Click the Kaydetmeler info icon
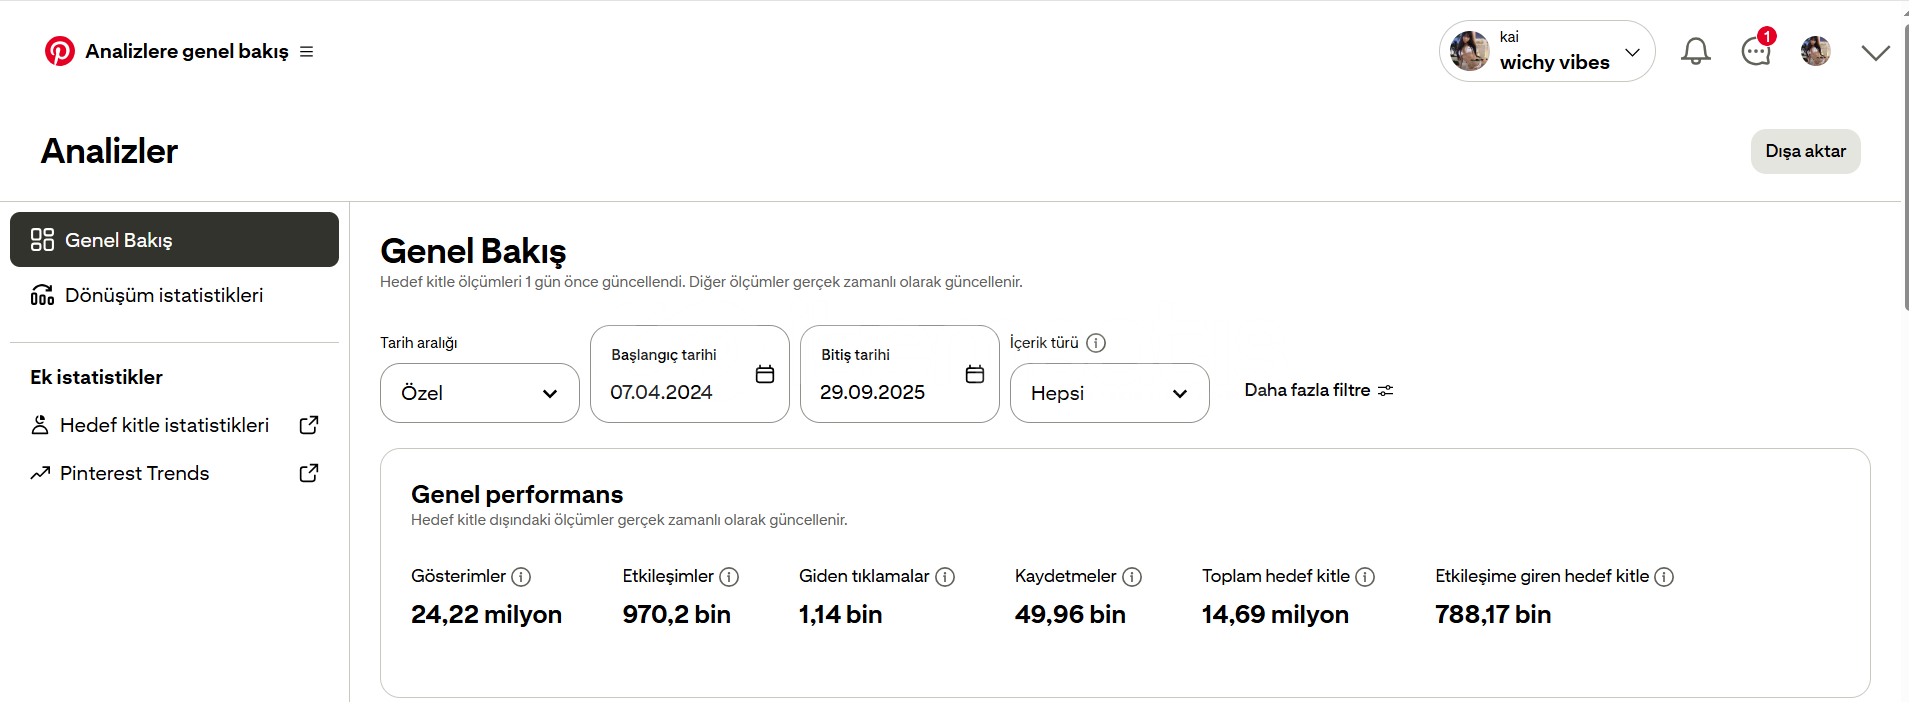1909x702 pixels. pyautogui.click(x=1132, y=577)
